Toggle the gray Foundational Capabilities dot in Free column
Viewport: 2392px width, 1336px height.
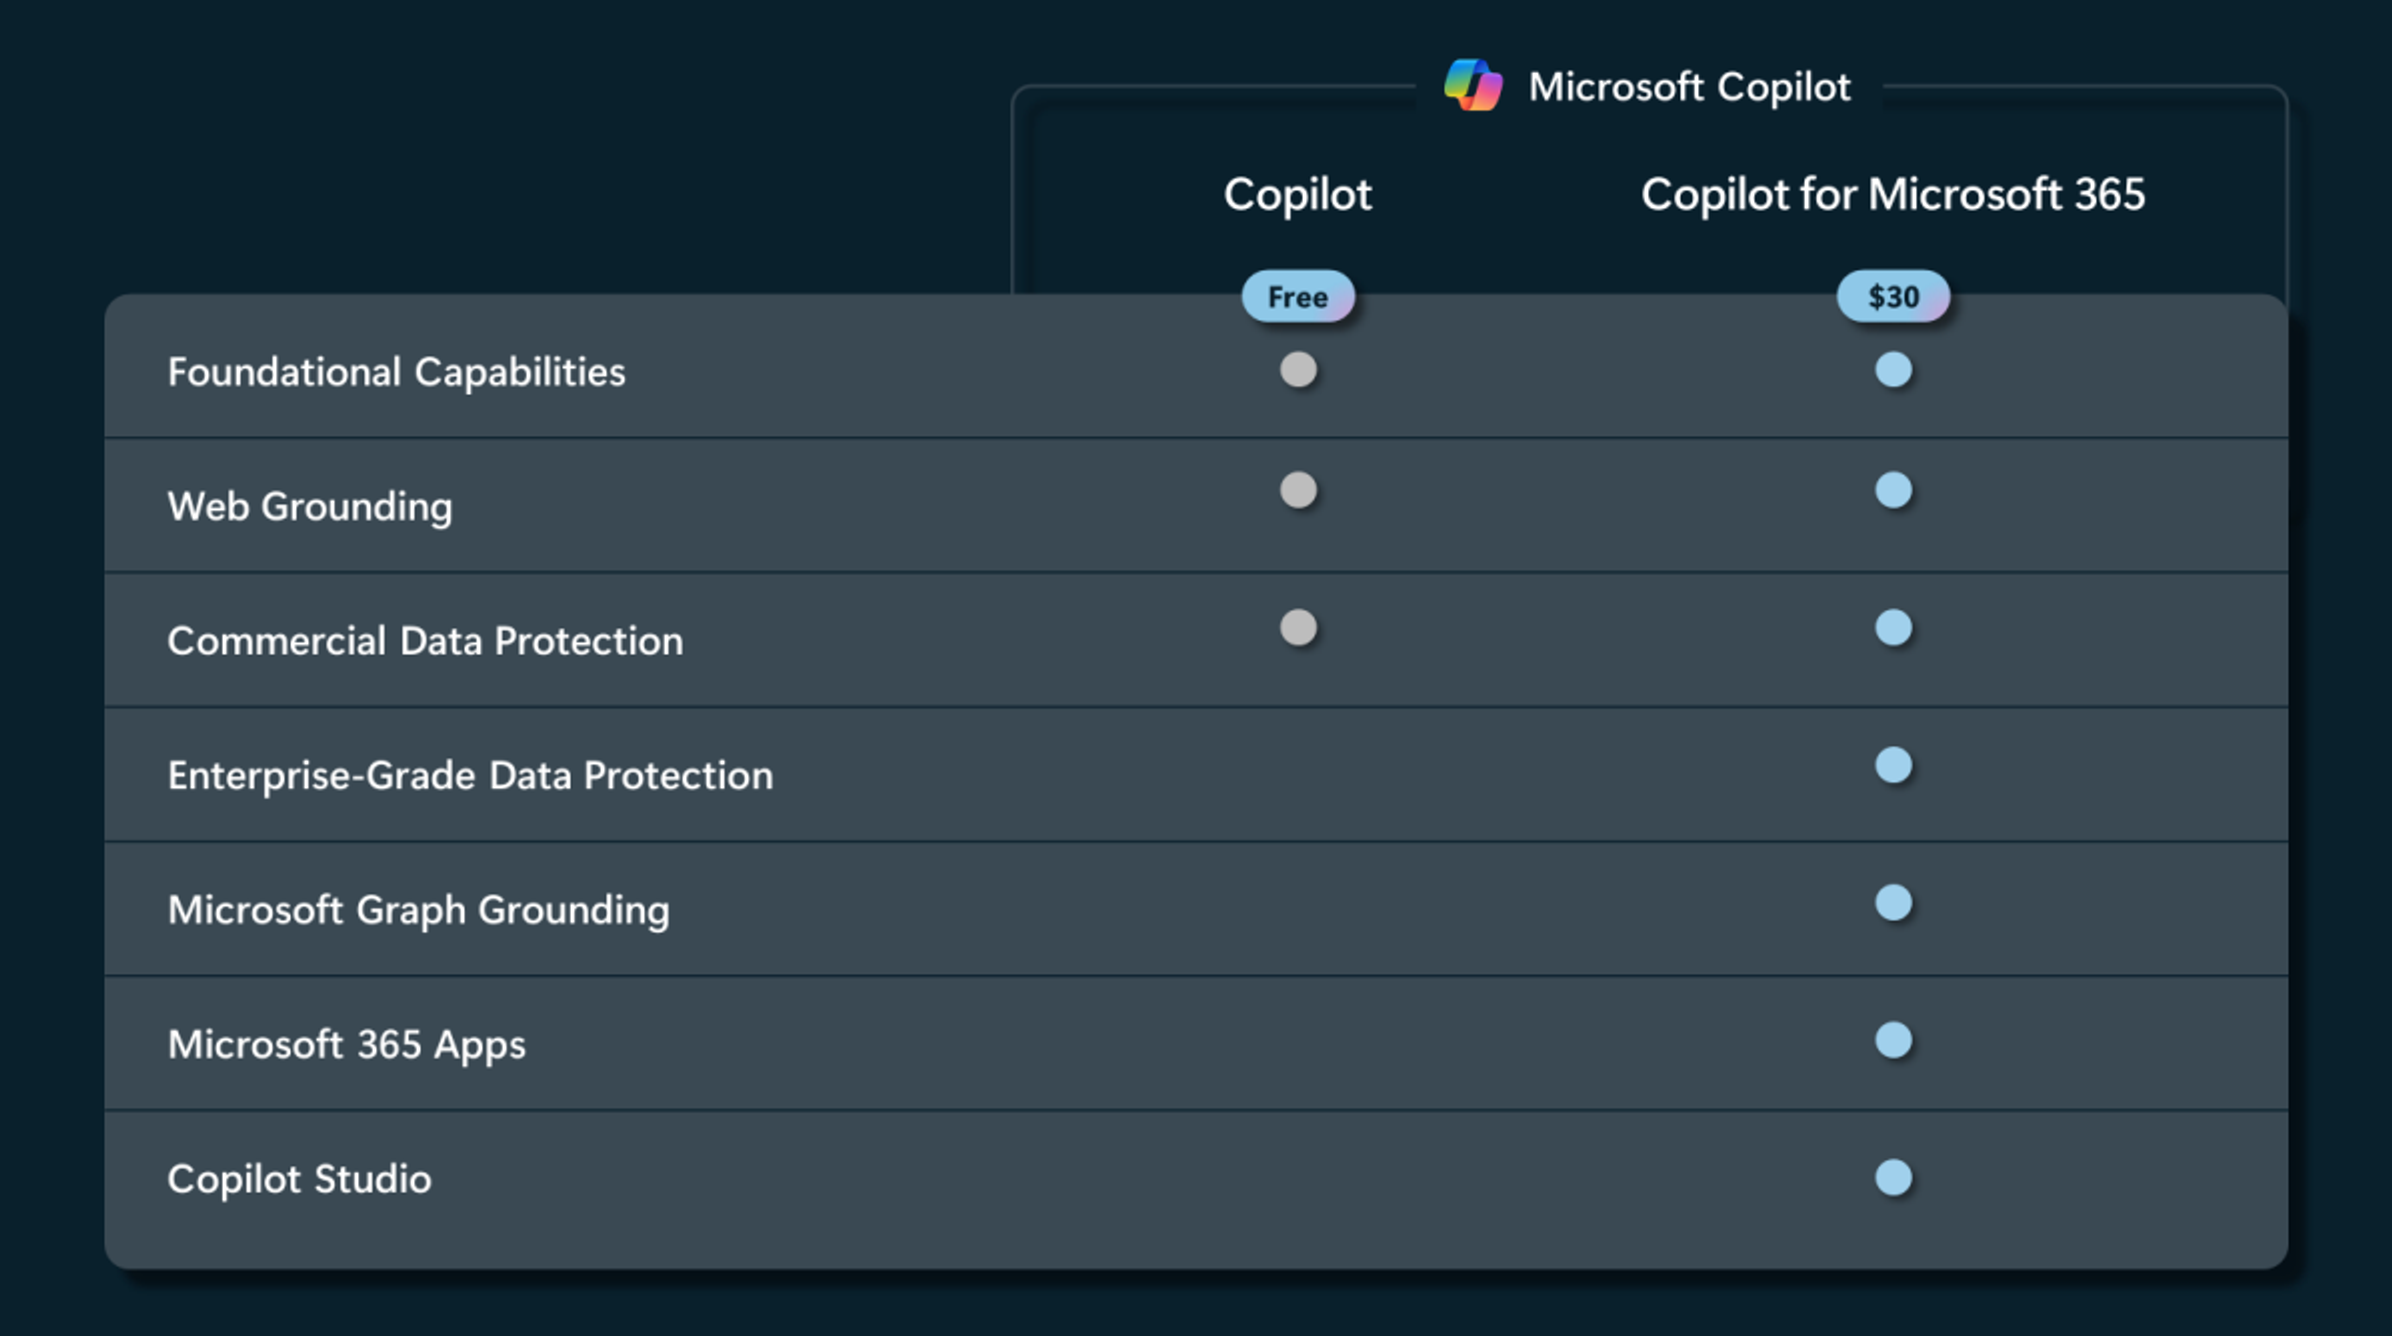[x=1297, y=369]
